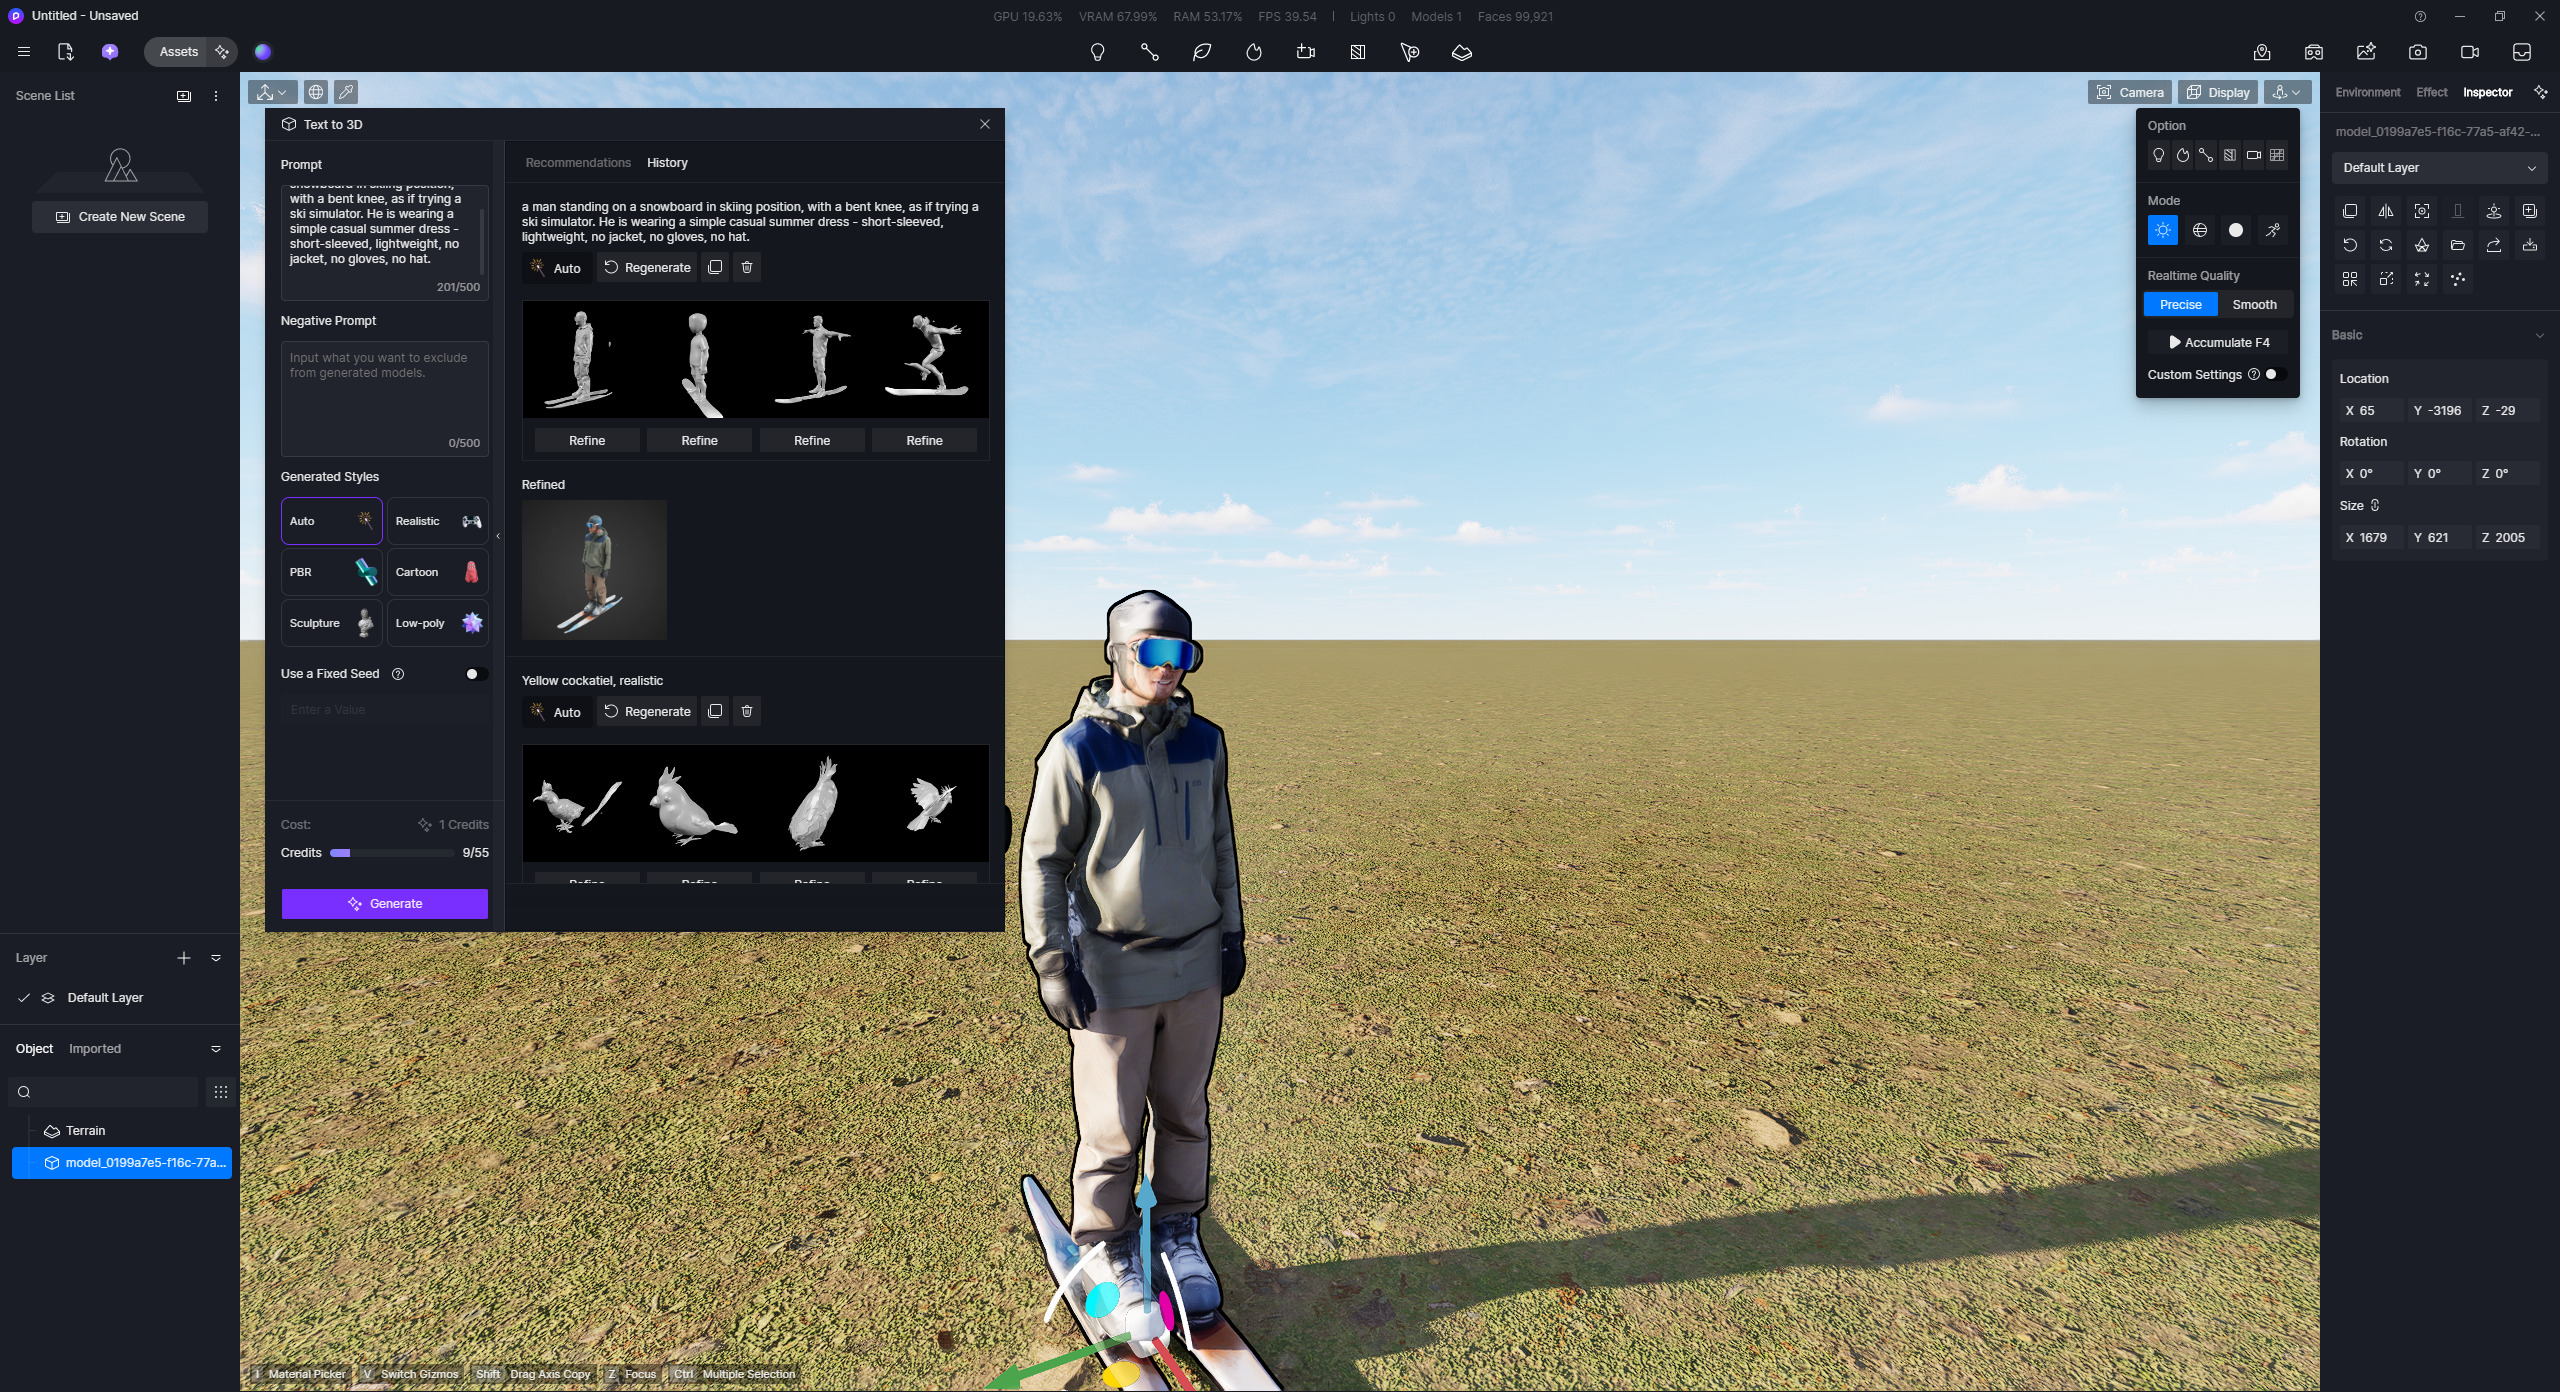
Task: Open the Default Layer dropdown in Inspector
Action: click(x=2438, y=168)
